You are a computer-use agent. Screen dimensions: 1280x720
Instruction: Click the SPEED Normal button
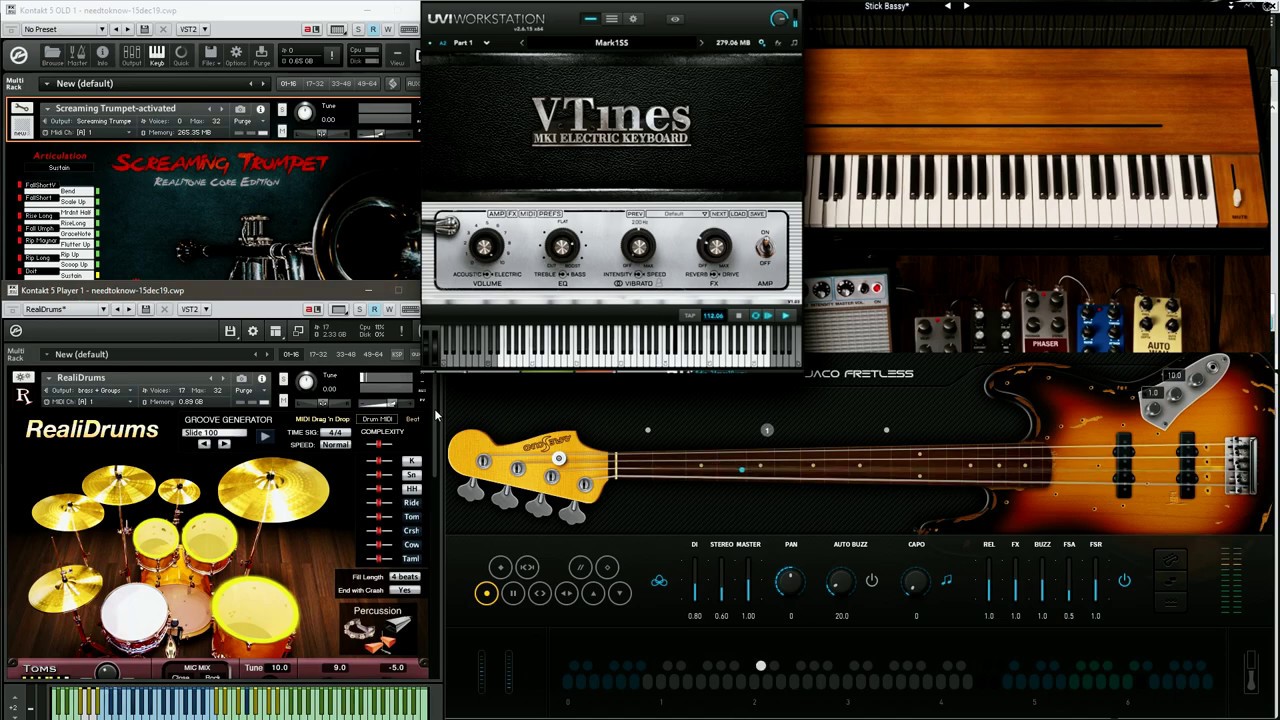(335, 445)
